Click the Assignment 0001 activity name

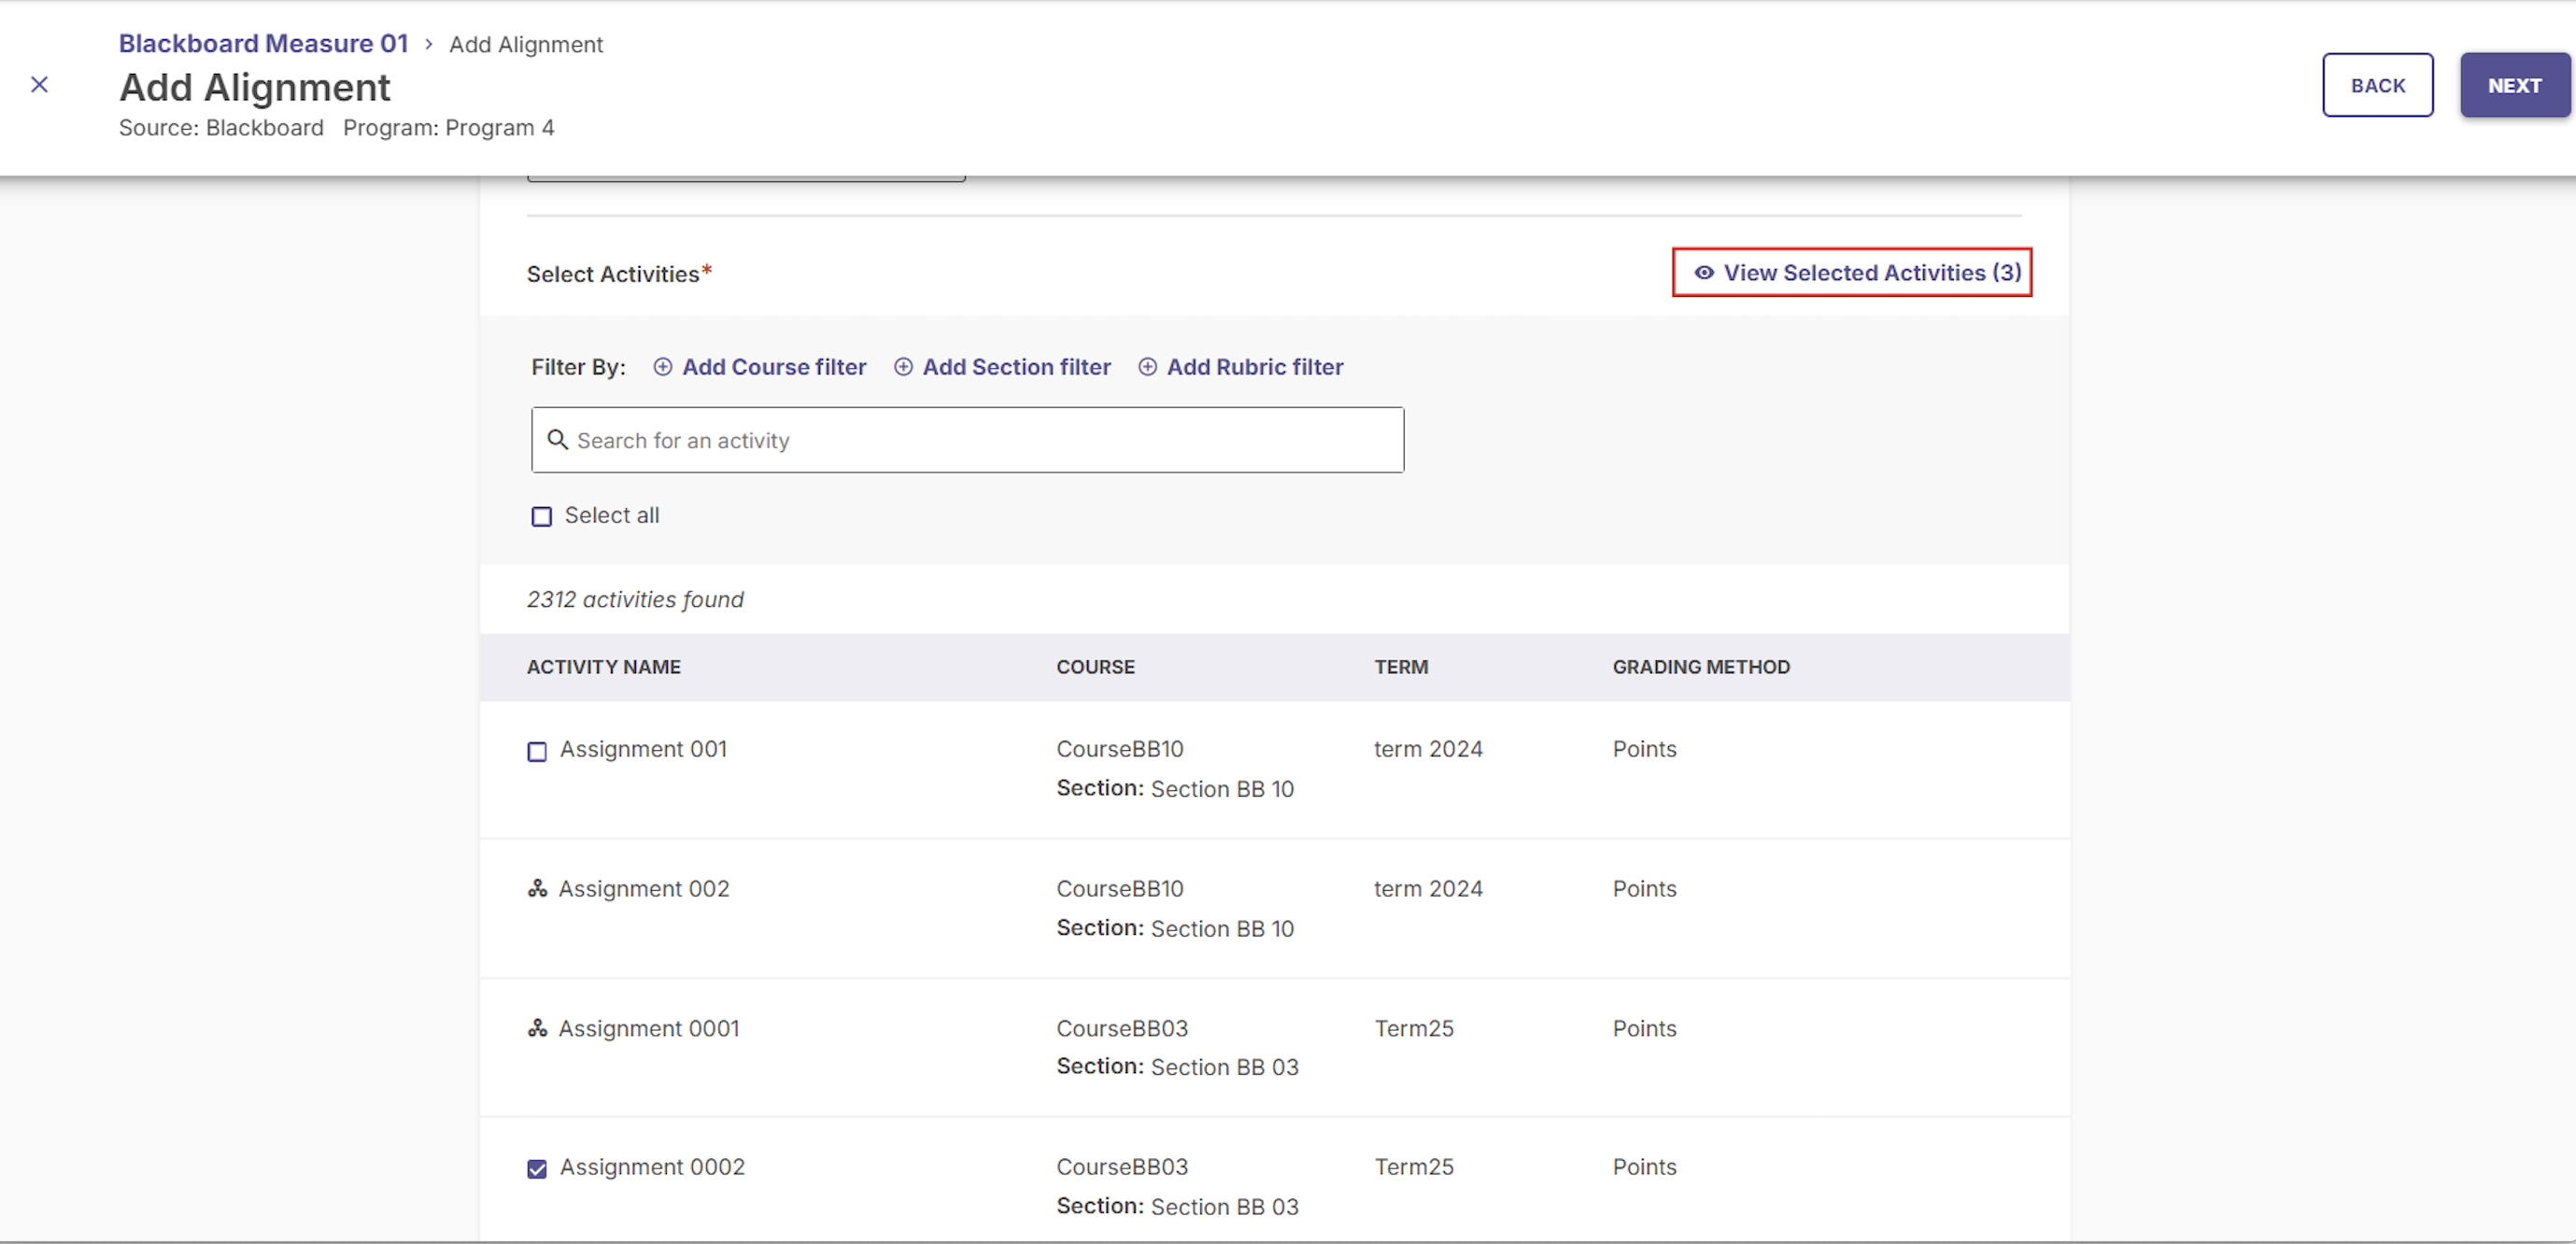coord(648,1028)
